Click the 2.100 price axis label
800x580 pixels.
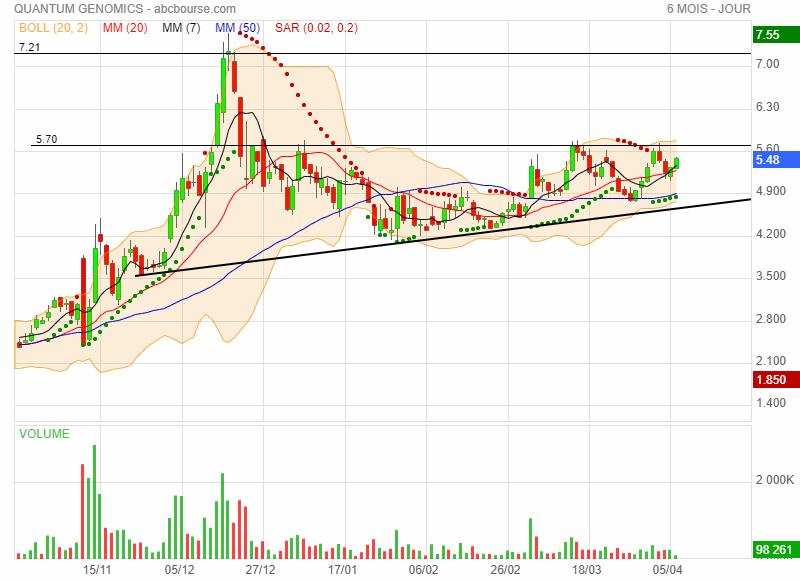pyautogui.click(x=771, y=361)
